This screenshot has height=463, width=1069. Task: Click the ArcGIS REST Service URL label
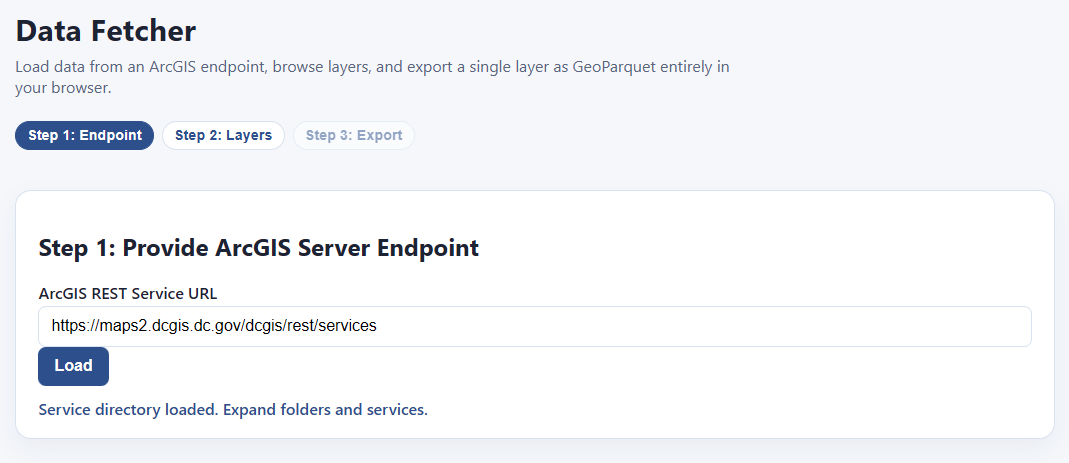point(128,294)
